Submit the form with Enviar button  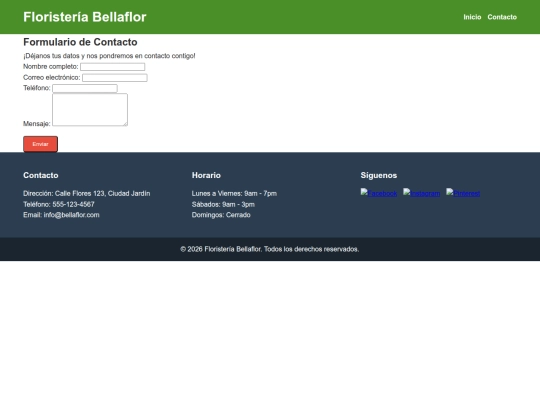(40, 144)
